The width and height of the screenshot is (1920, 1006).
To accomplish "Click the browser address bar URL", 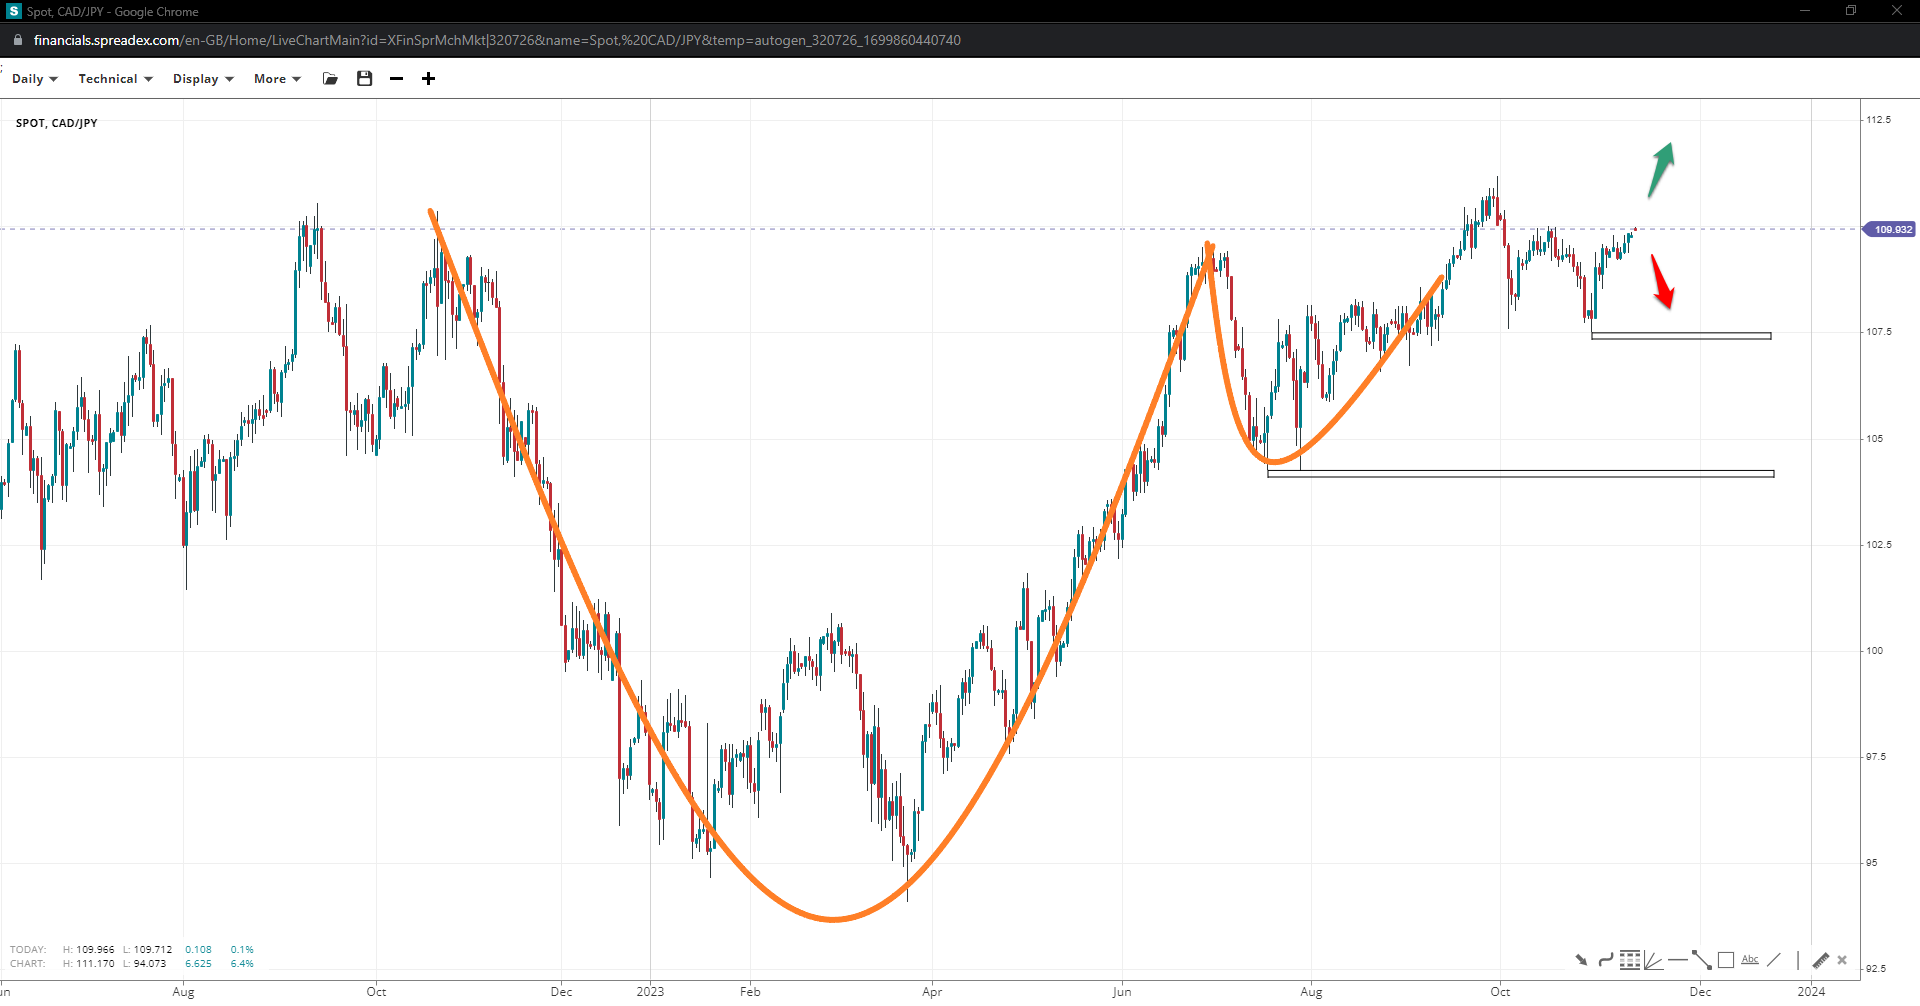I will (x=497, y=40).
